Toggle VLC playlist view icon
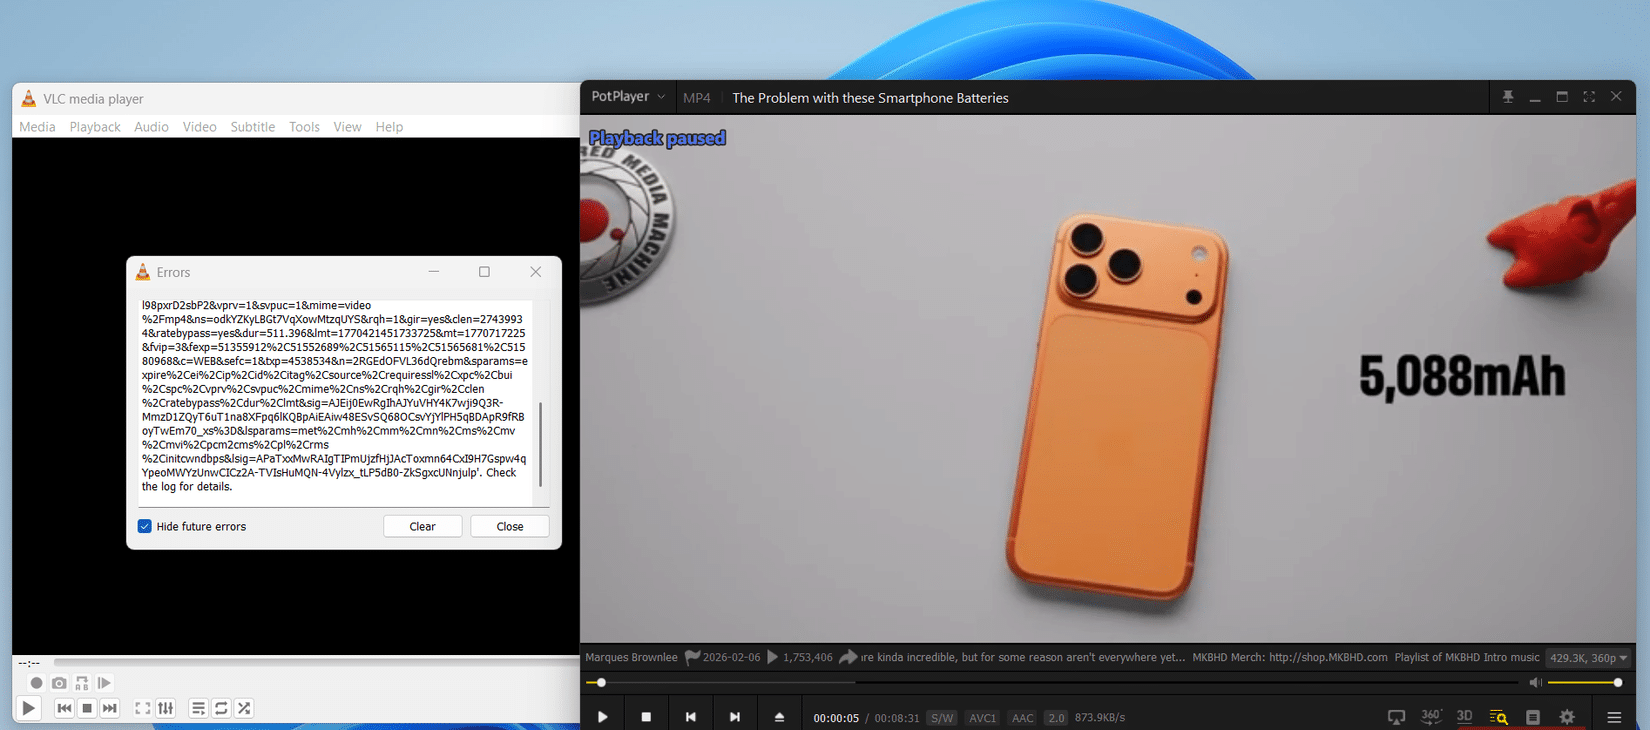This screenshot has height=730, width=1650. (x=198, y=708)
